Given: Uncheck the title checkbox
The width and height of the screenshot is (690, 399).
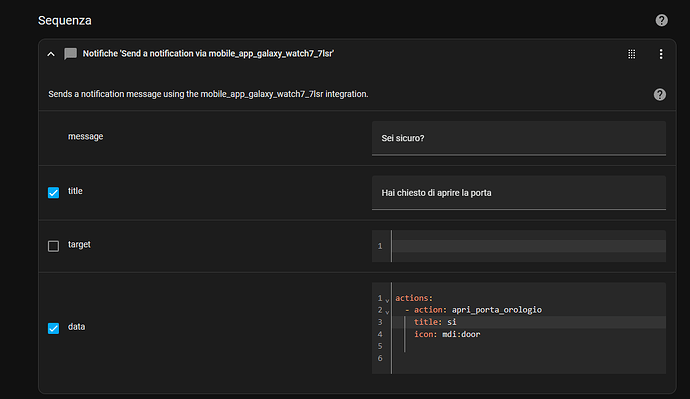Looking at the screenshot, I should click(53, 192).
